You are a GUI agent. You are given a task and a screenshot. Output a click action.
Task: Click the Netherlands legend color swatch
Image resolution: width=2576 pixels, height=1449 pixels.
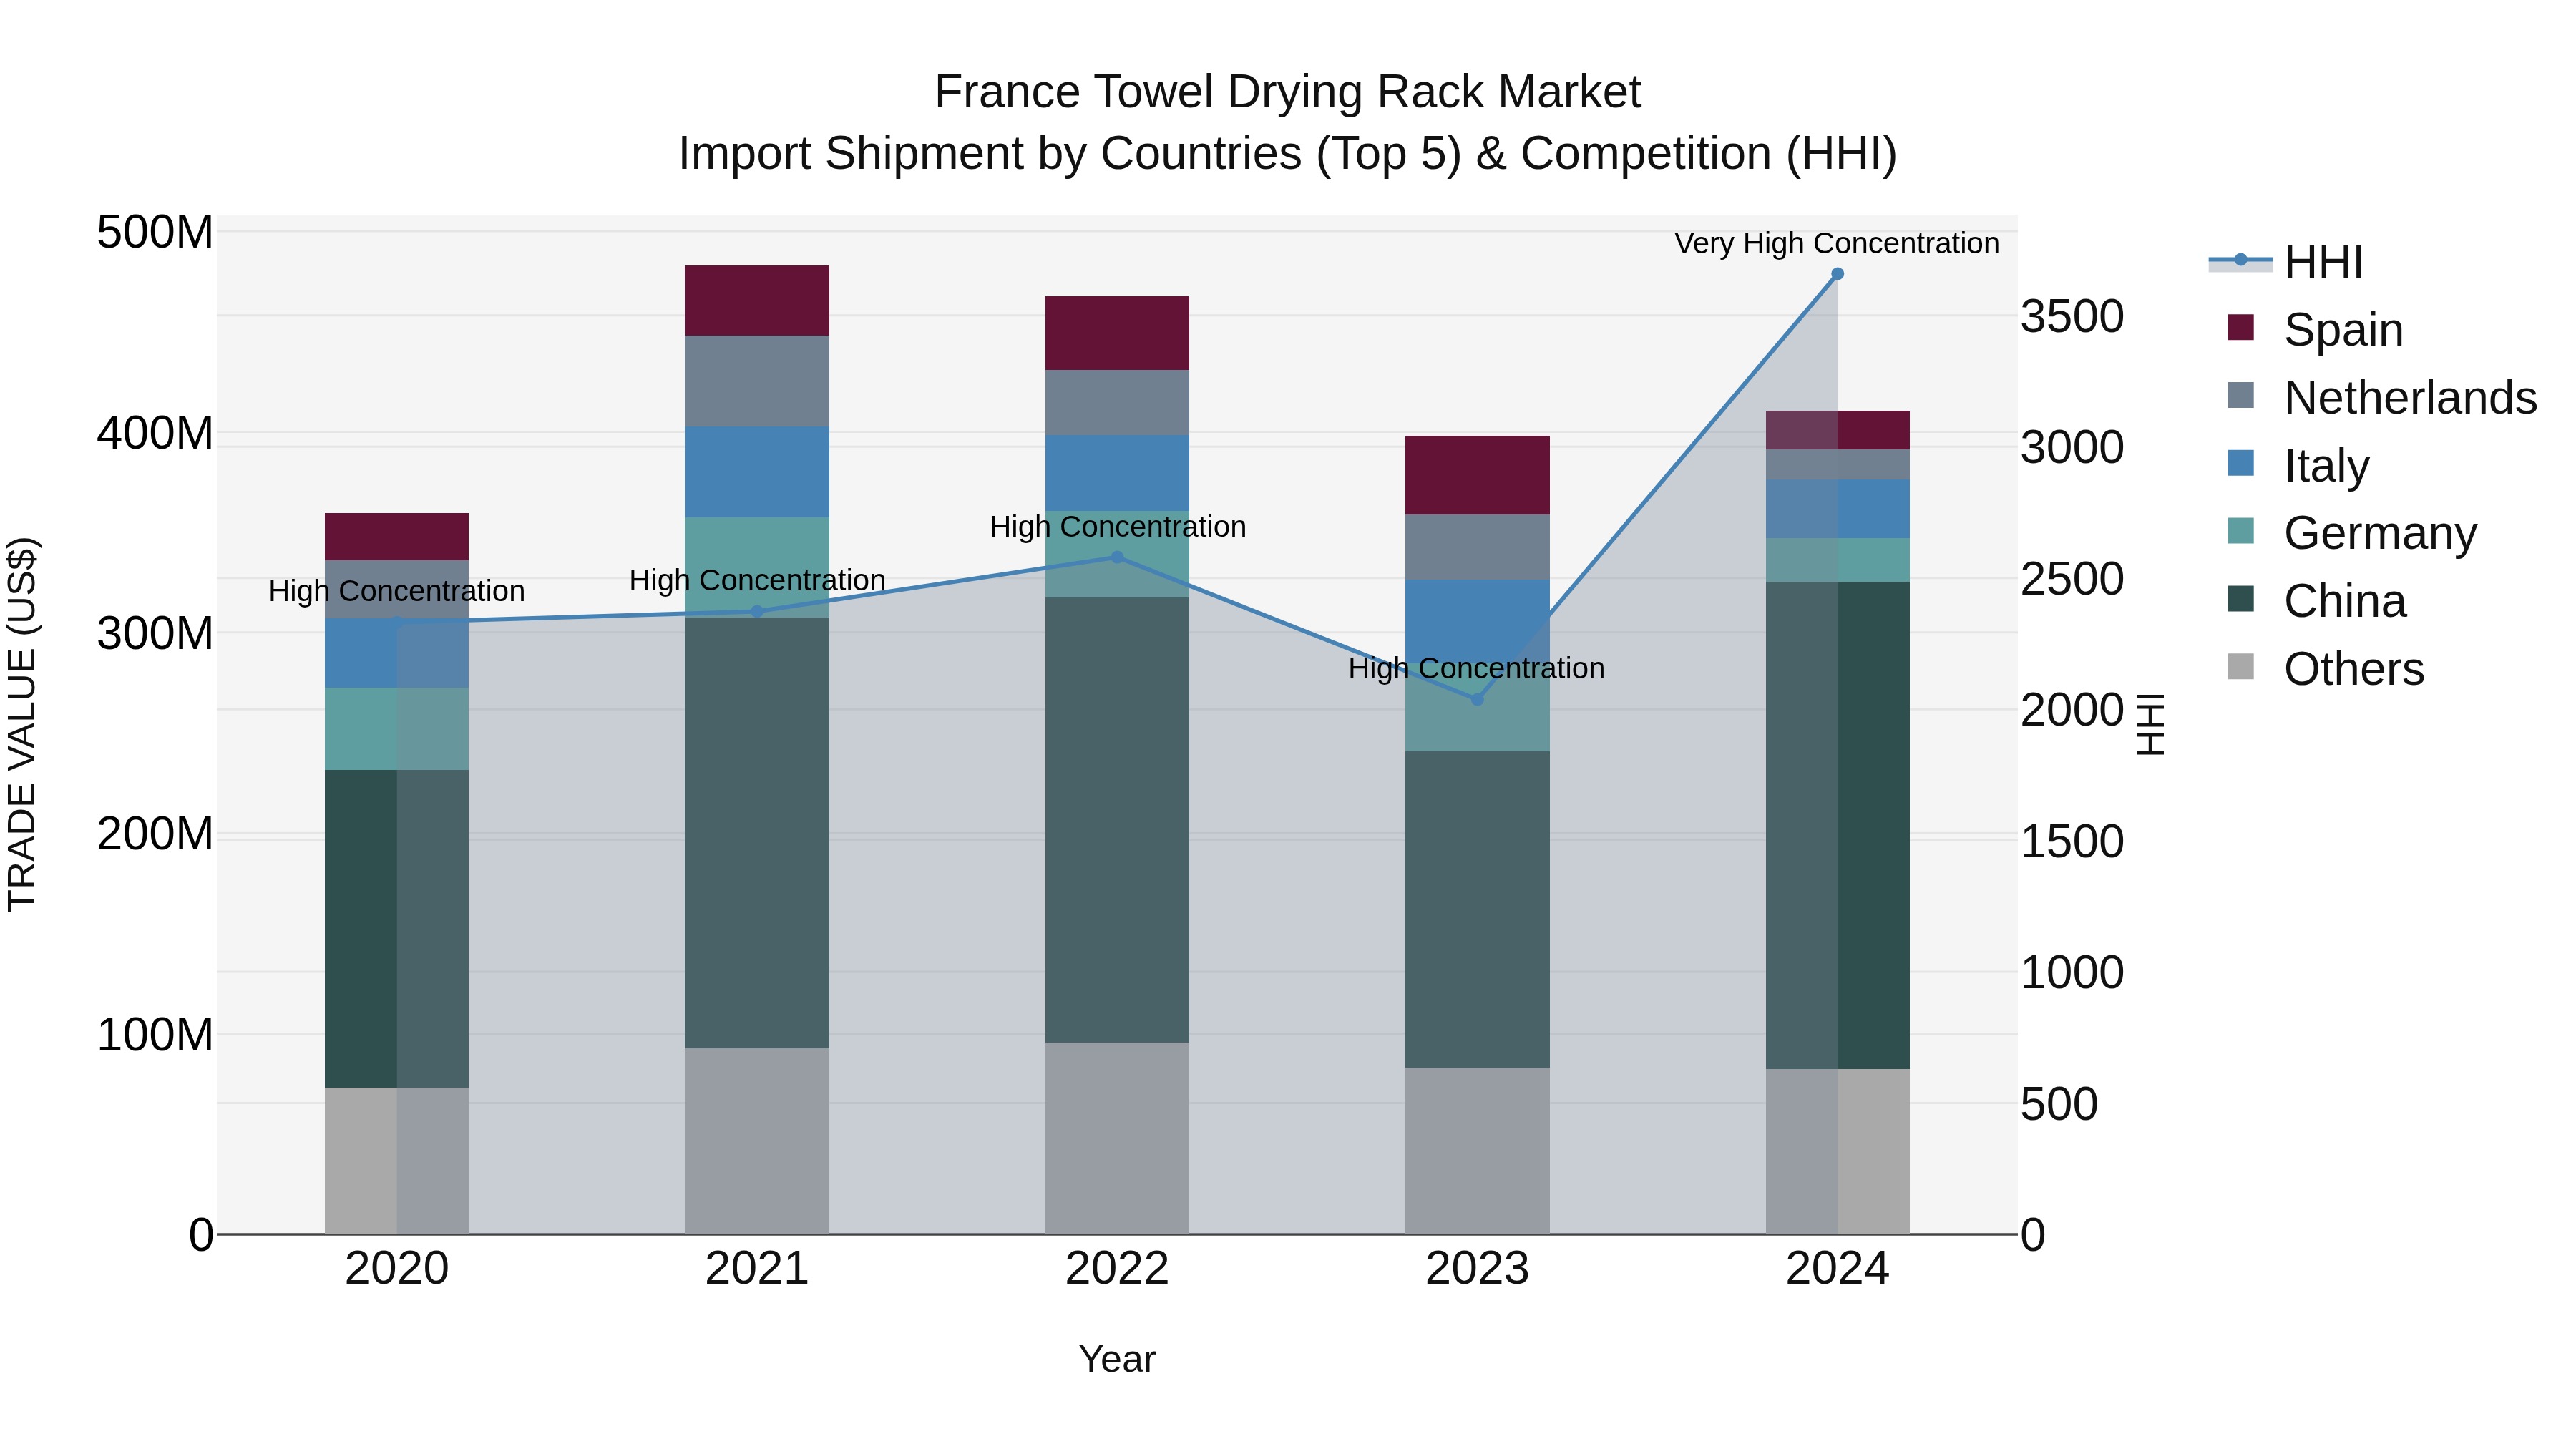point(2241,396)
